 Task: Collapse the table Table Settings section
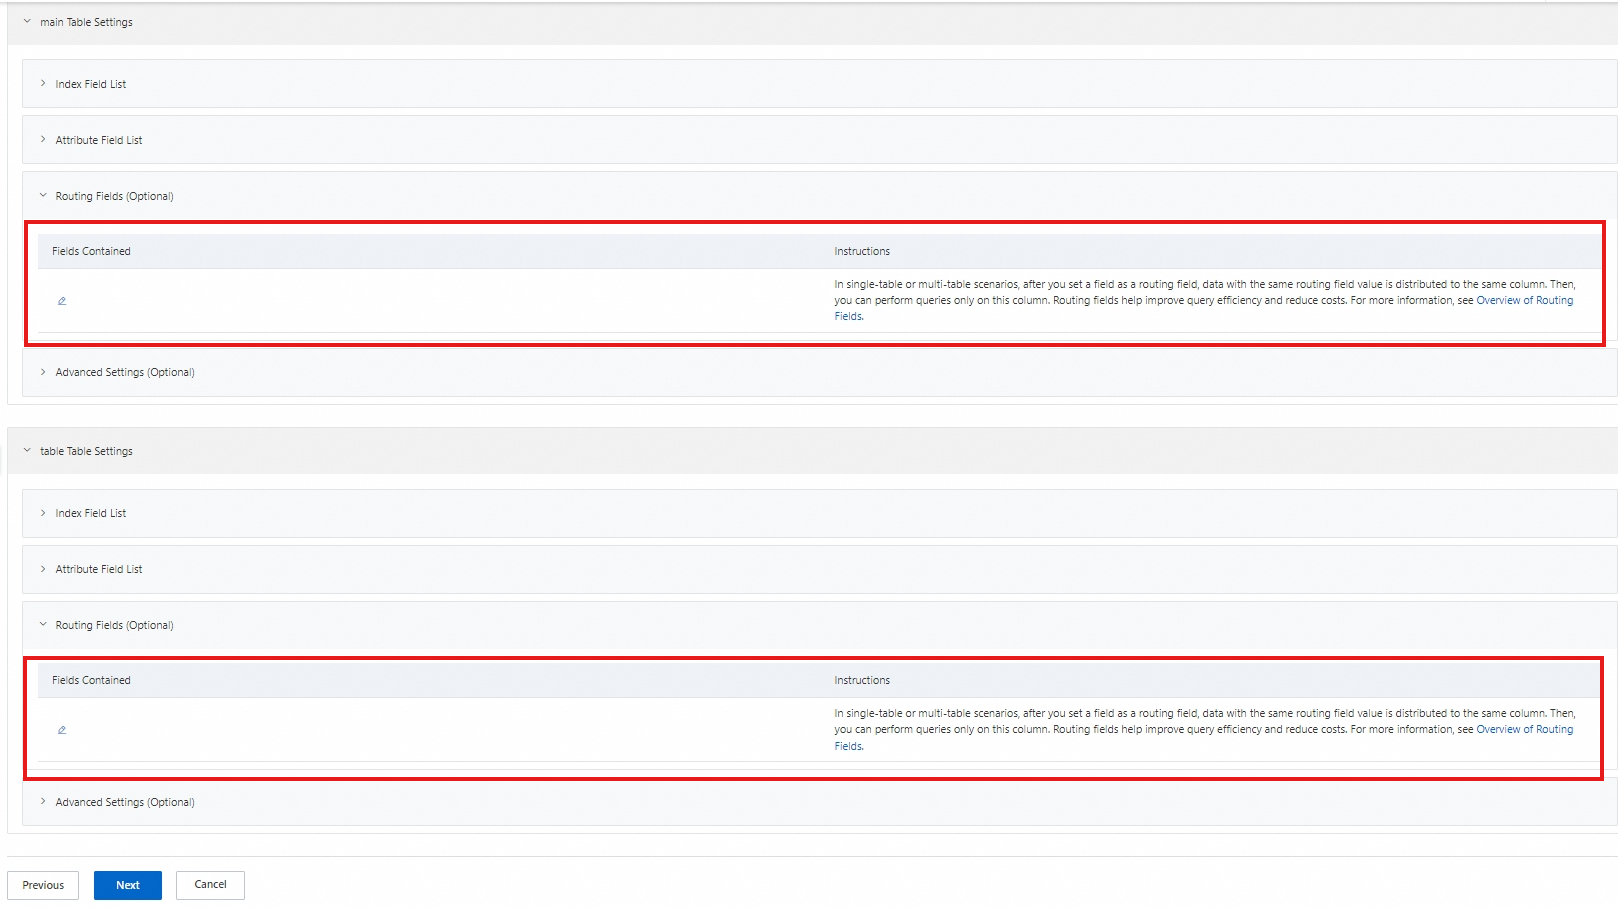point(27,451)
